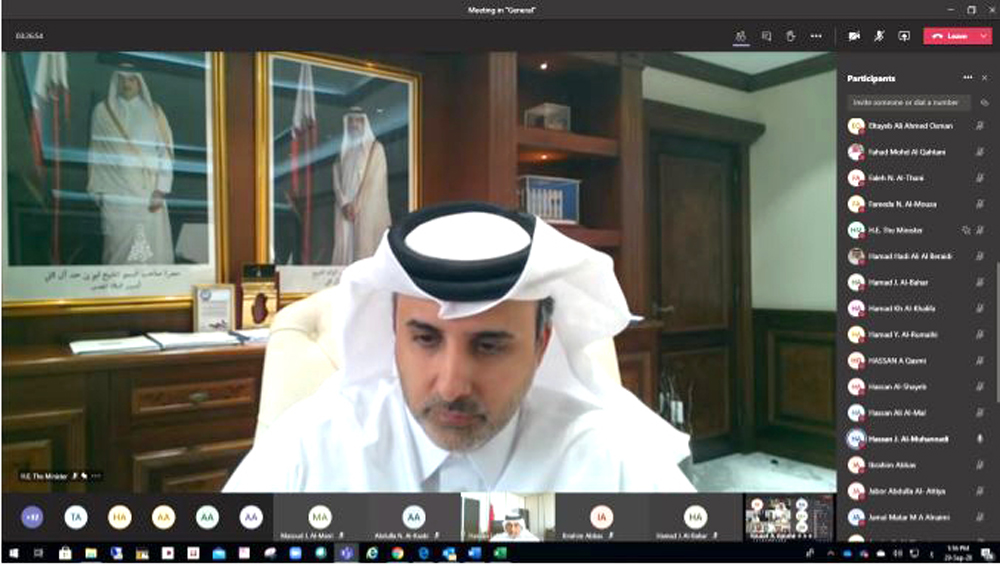Toggle the camera on or off
The image size is (1000, 566).
[854, 36]
